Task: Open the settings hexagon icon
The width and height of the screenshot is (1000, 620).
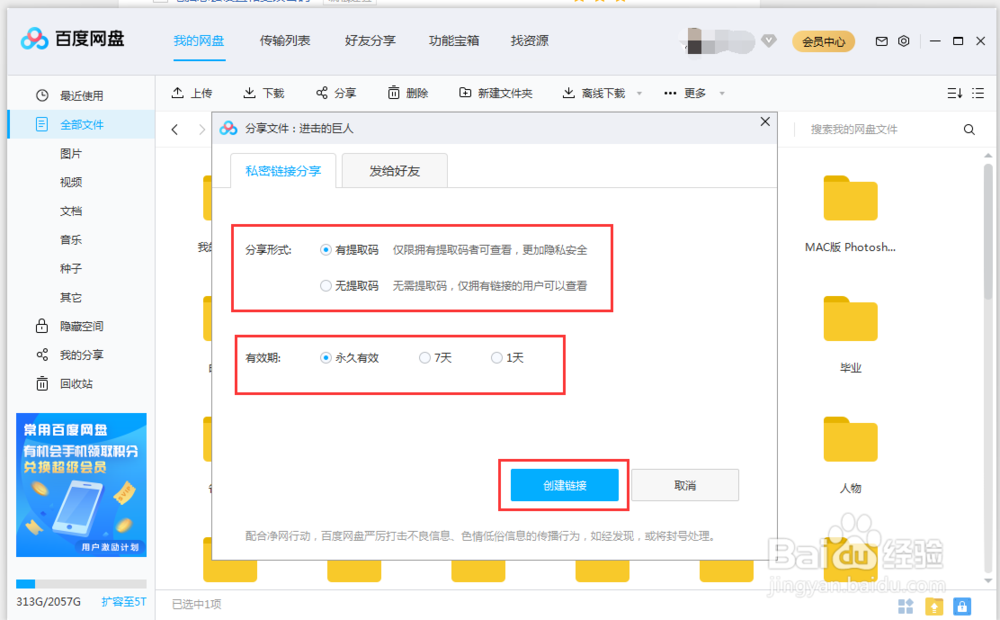Action: [x=904, y=41]
